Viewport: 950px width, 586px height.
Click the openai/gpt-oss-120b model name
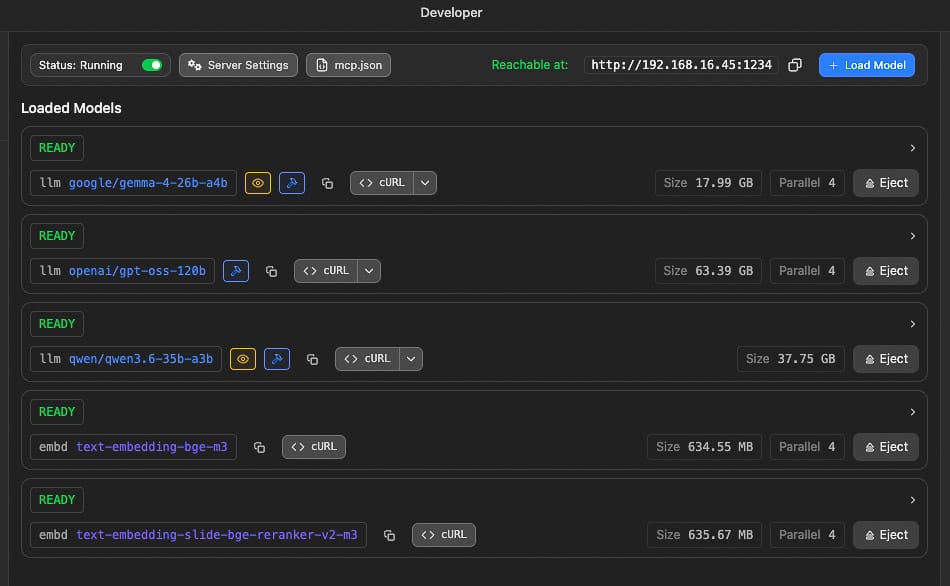pyautogui.click(x=137, y=271)
